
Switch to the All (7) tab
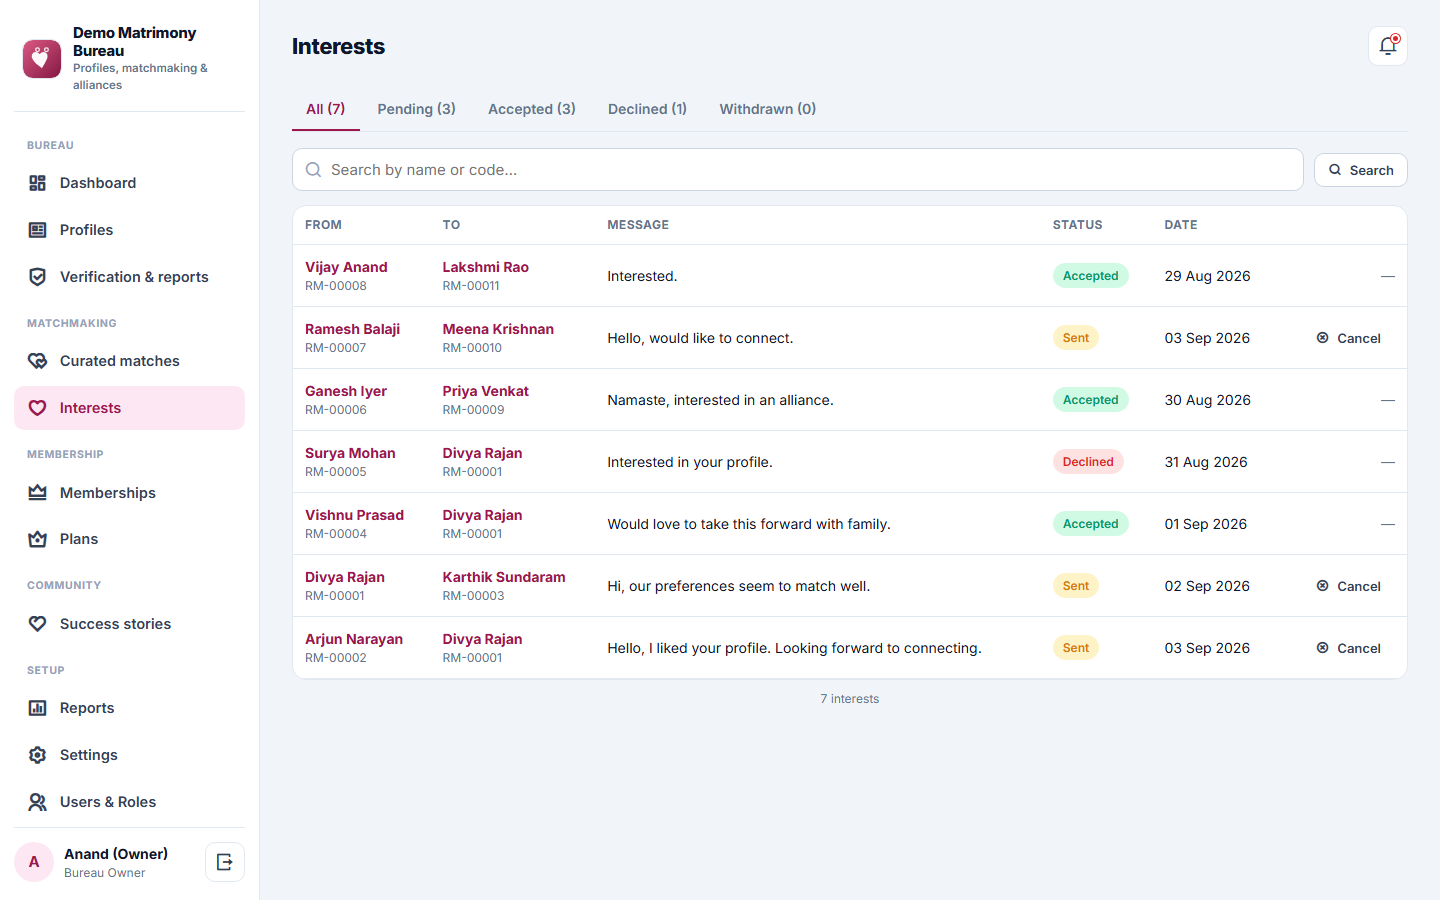(x=326, y=109)
